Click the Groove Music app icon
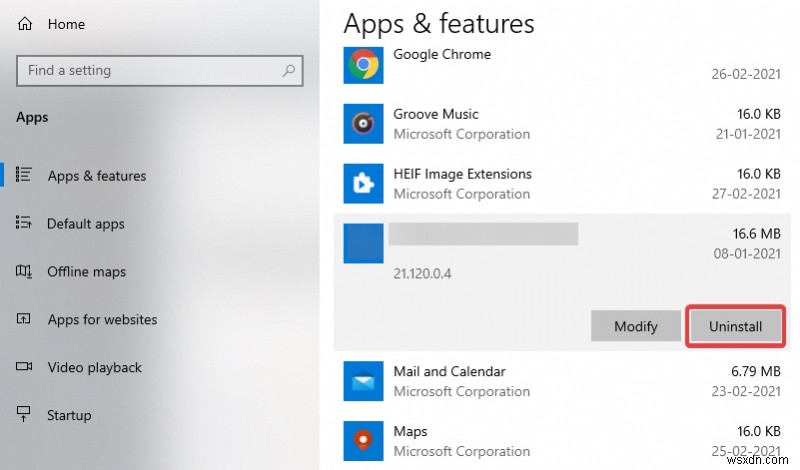The height and width of the screenshot is (470, 800). pos(362,124)
